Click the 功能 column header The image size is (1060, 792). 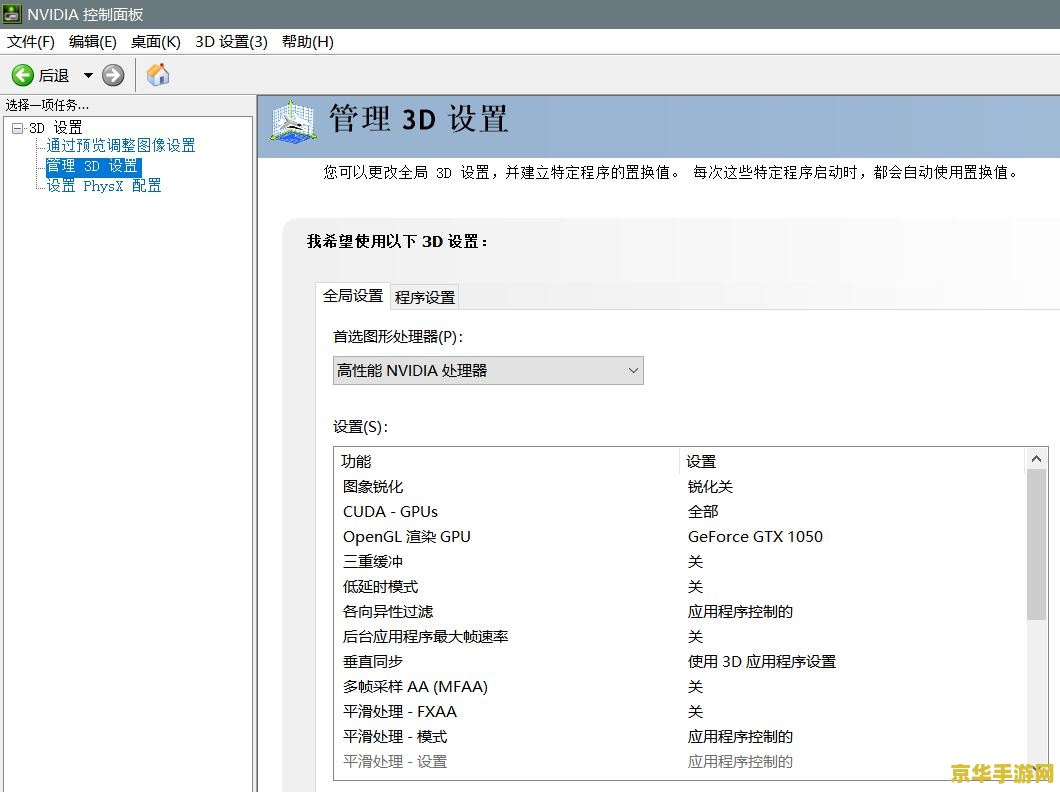click(507, 462)
